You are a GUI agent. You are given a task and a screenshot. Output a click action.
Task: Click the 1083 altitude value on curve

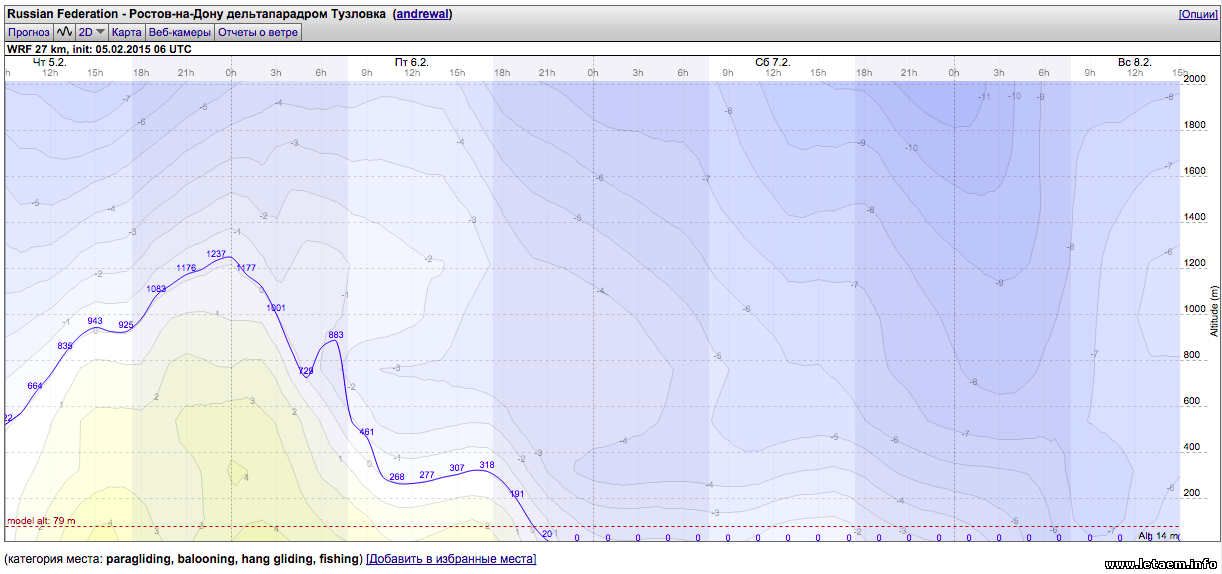[x=156, y=289]
